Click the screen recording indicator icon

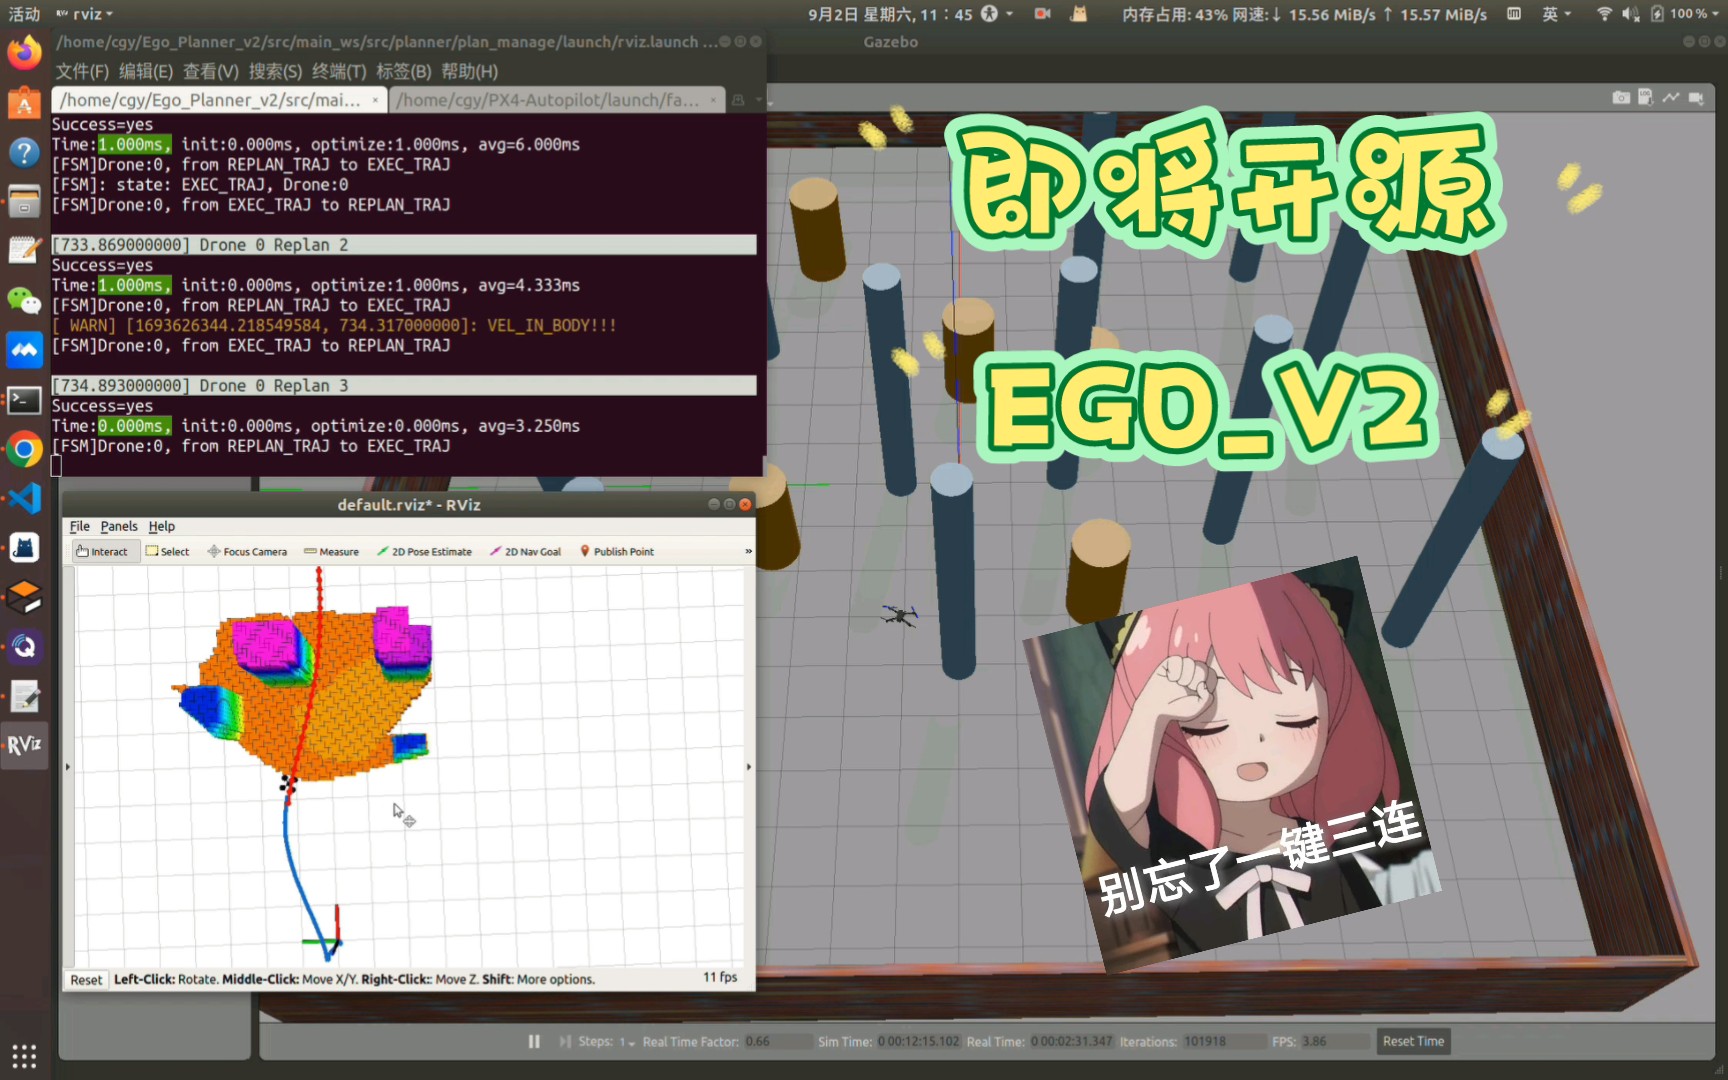click(1042, 14)
